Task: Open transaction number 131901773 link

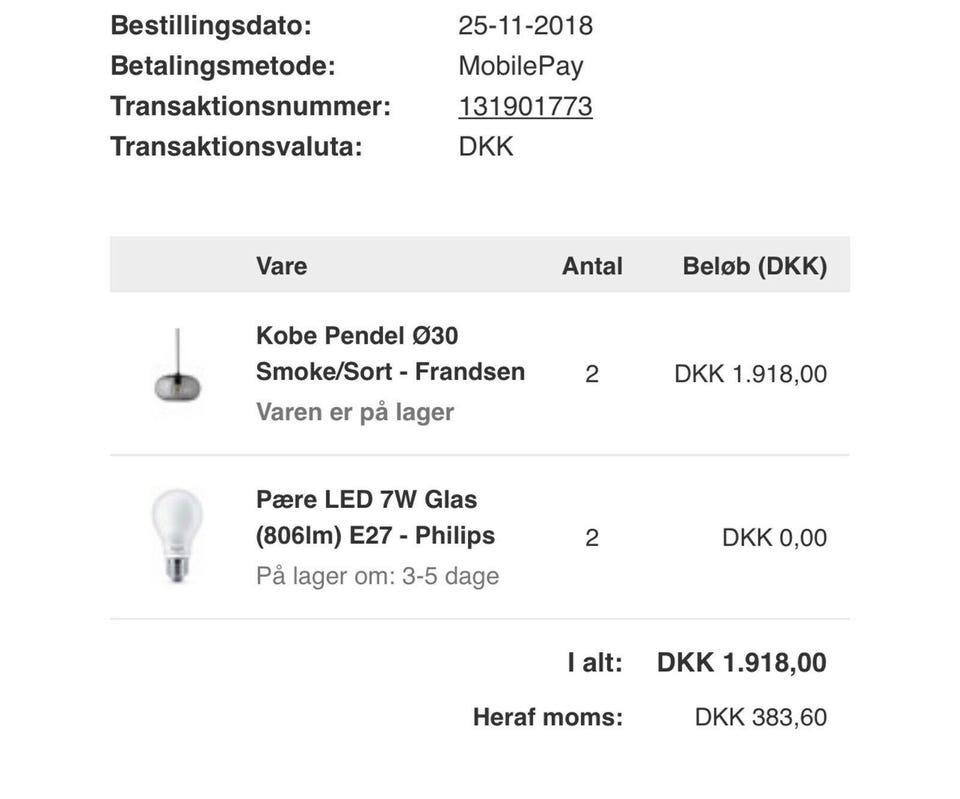Action: 525,107
